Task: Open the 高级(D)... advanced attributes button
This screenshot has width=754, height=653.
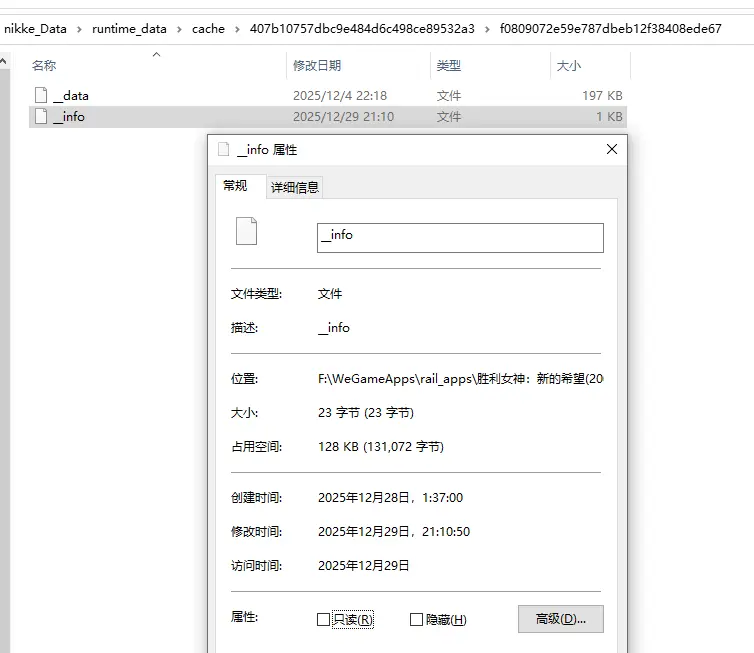Action: pos(560,619)
